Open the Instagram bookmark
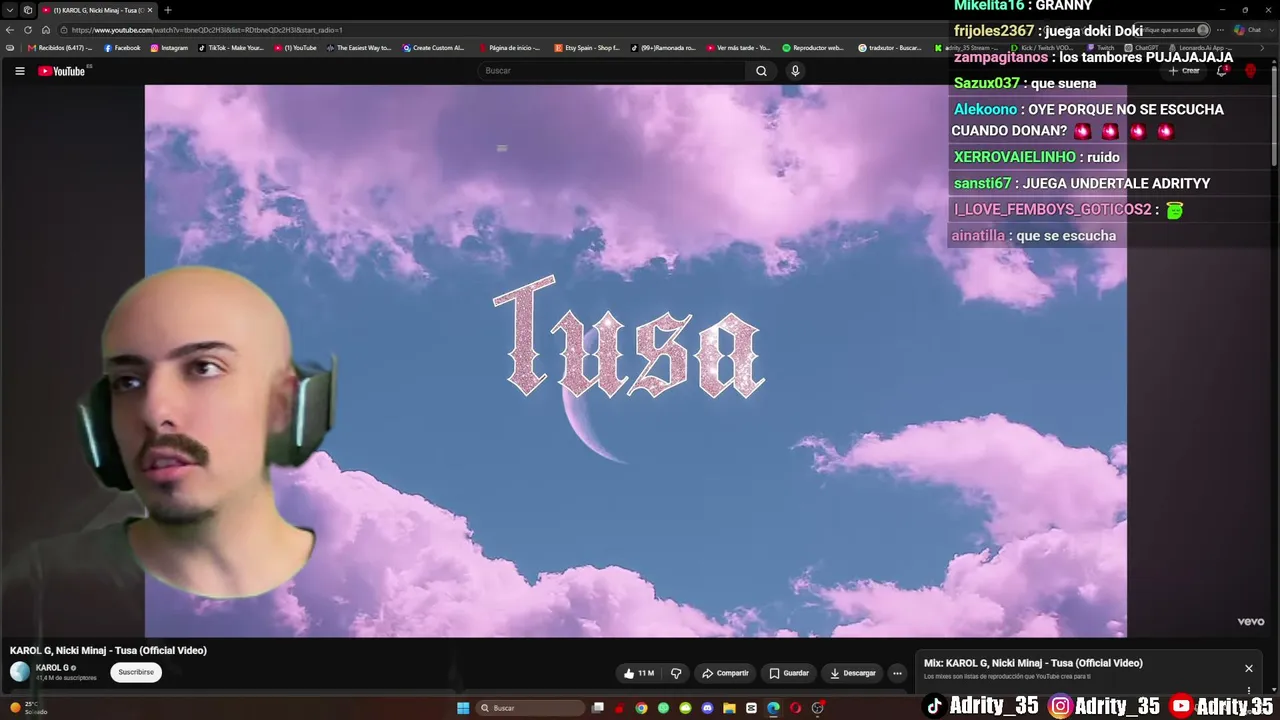1280x720 pixels. [x=169, y=48]
